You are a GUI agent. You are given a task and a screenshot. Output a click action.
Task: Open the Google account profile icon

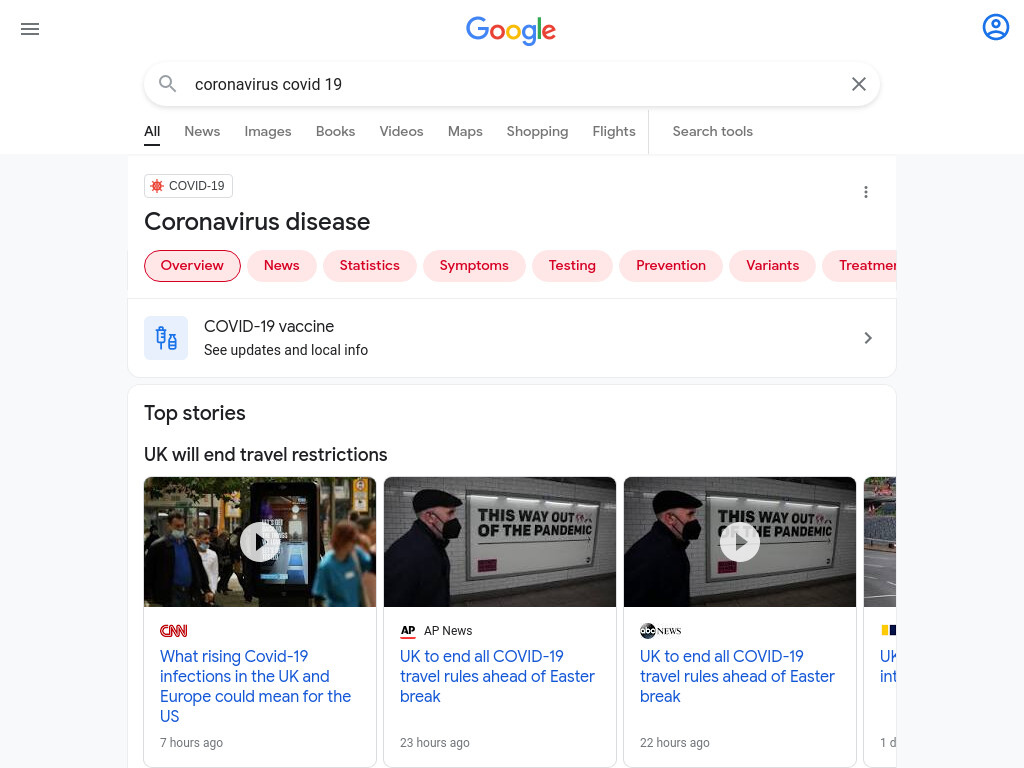pos(995,27)
